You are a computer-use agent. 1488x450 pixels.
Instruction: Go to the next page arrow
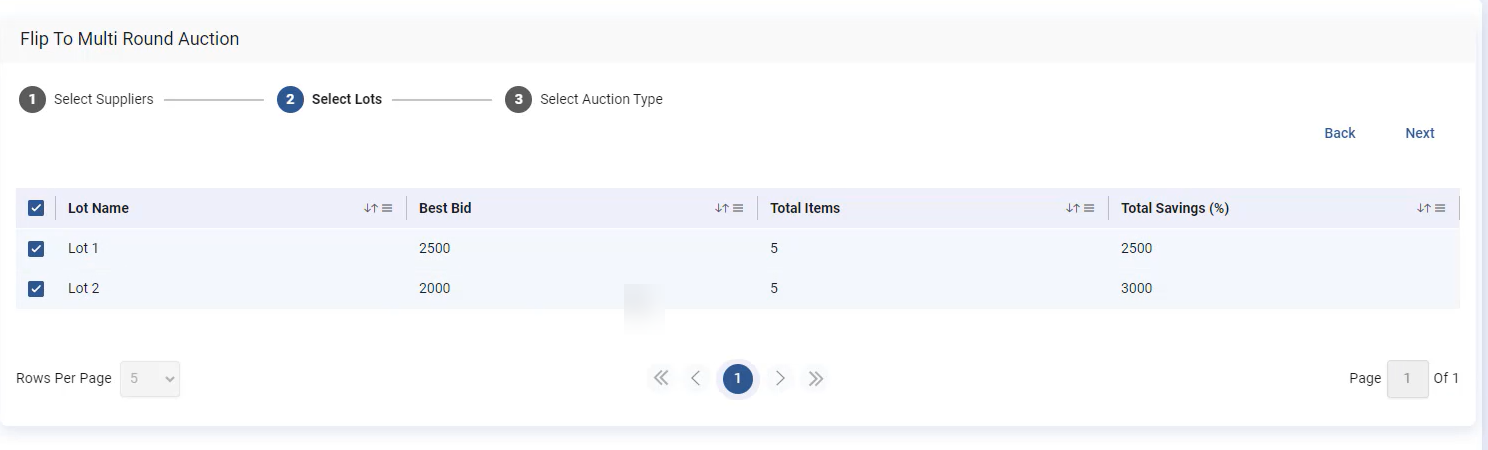pyautogui.click(x=780, y=378)
